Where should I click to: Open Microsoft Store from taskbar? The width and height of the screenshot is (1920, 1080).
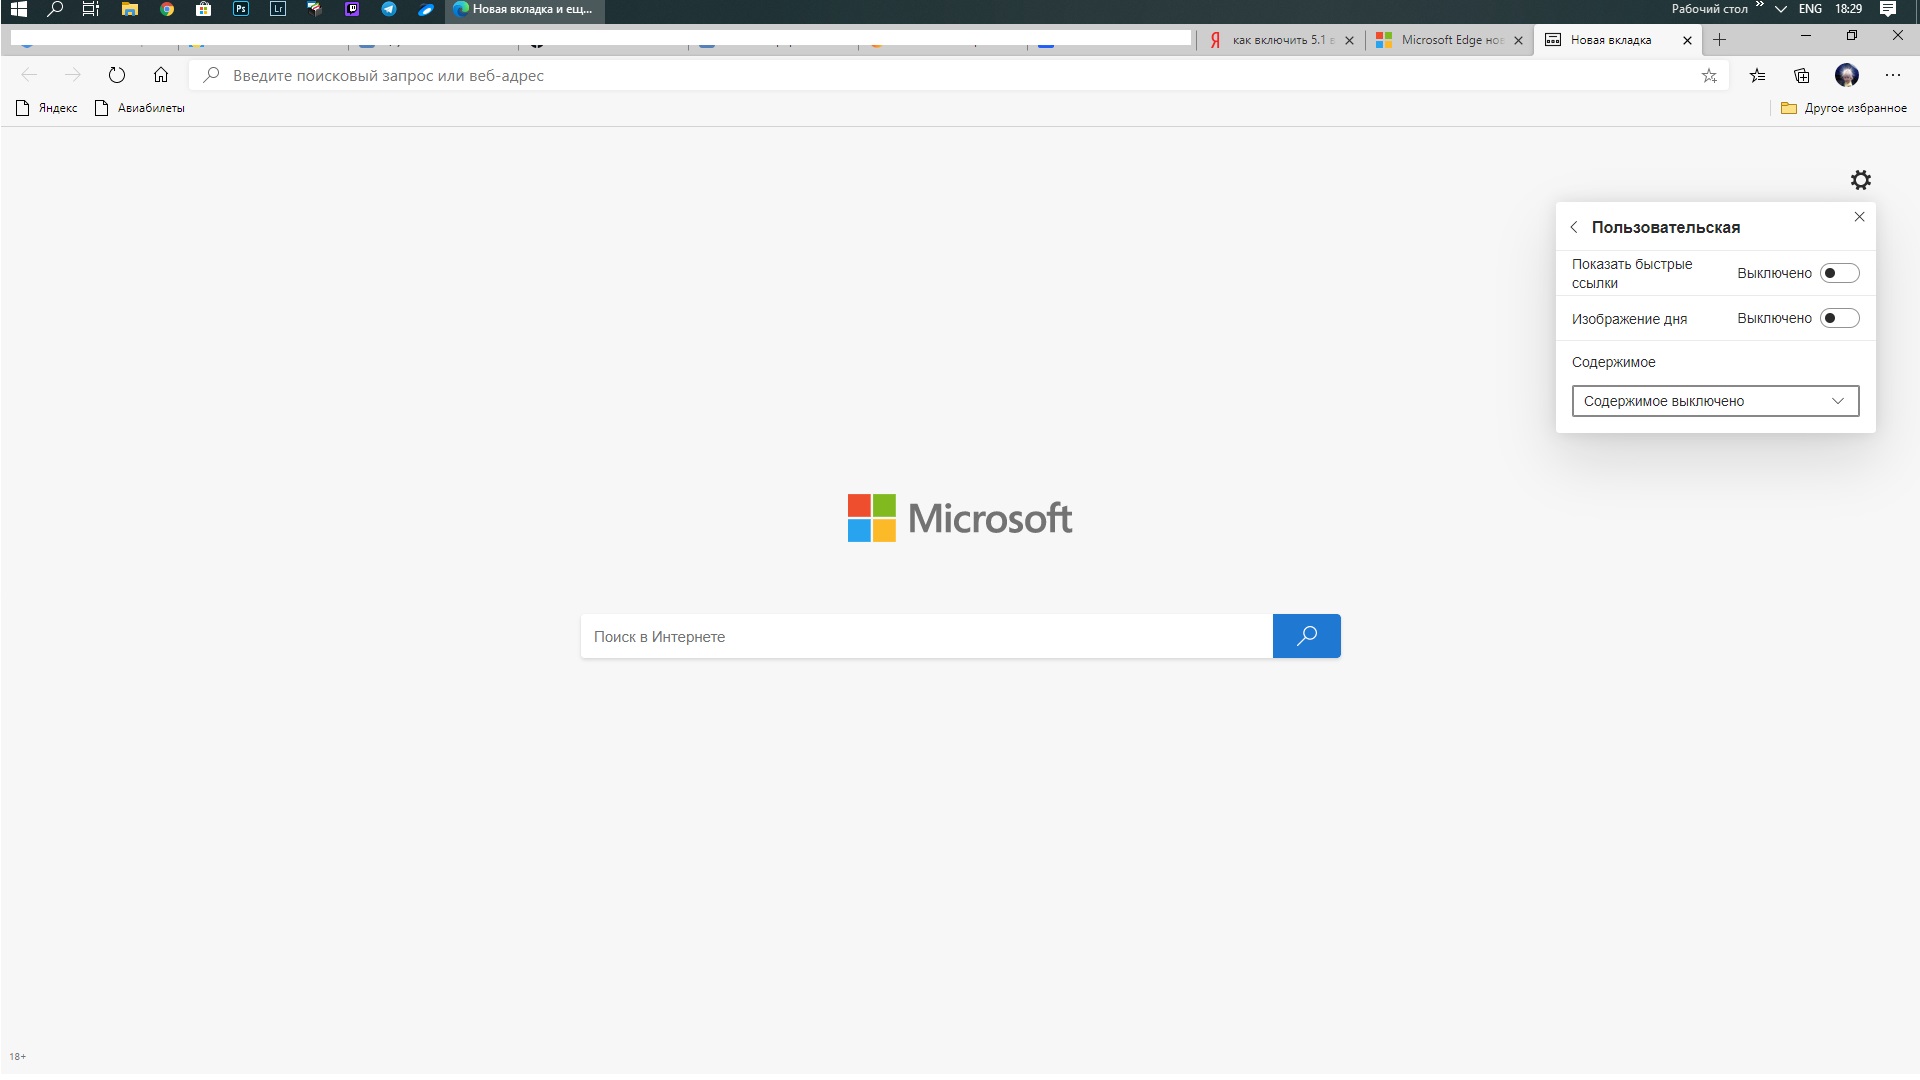point(204,9)
